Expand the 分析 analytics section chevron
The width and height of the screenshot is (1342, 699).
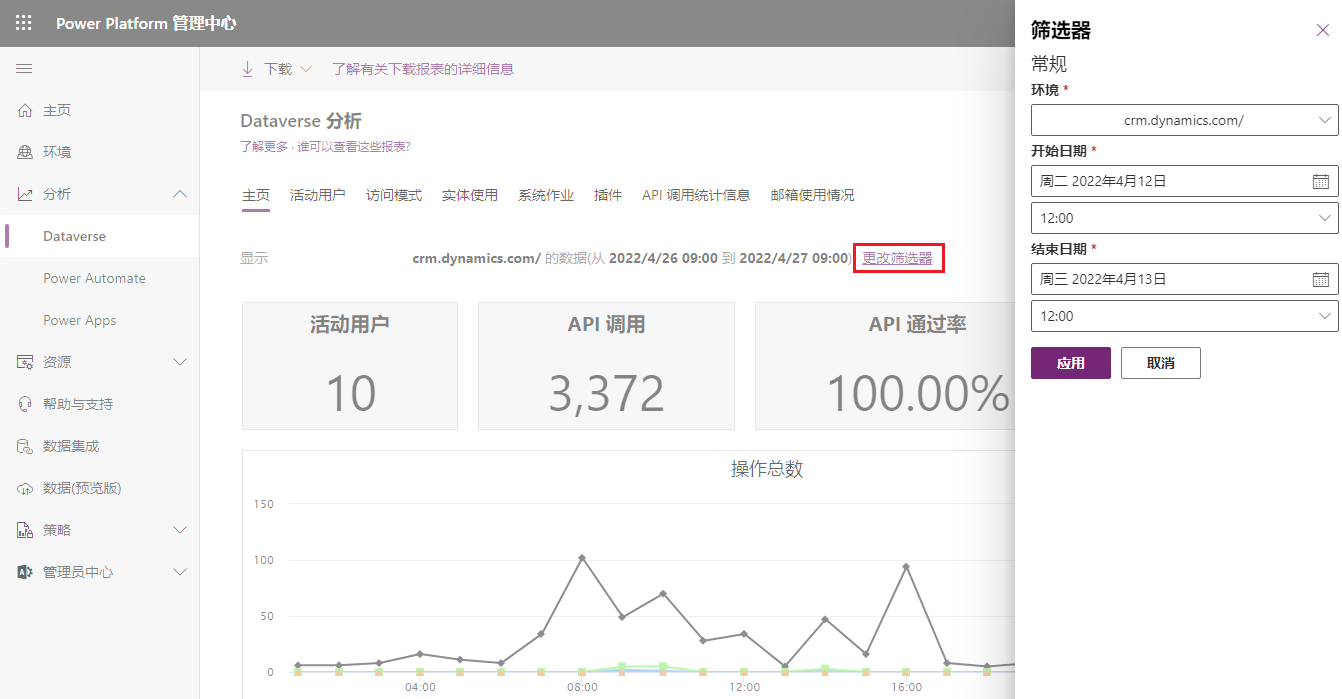179,194
